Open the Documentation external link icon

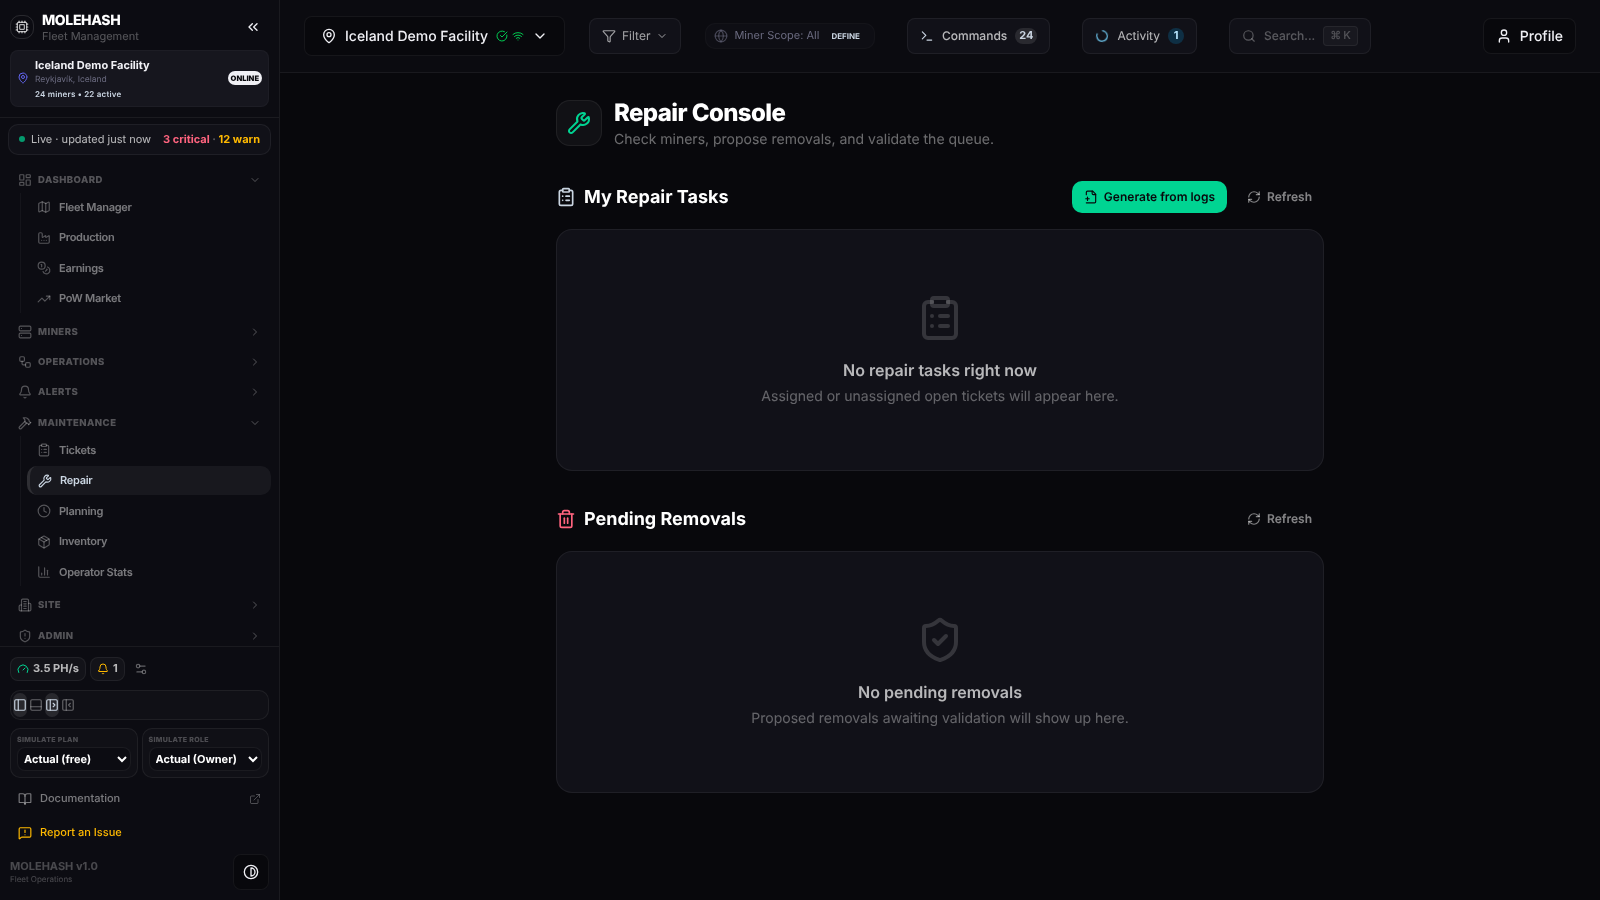tap(255, 799)
